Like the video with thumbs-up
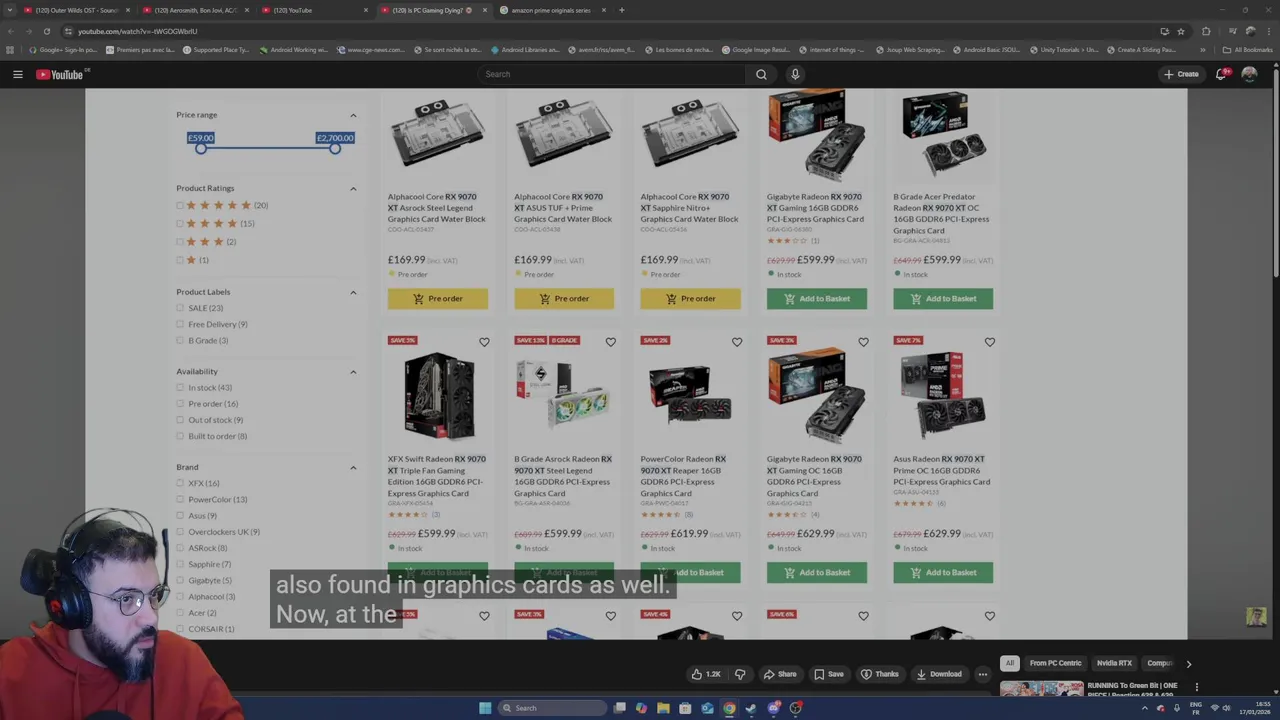 [x=706, y=674]
